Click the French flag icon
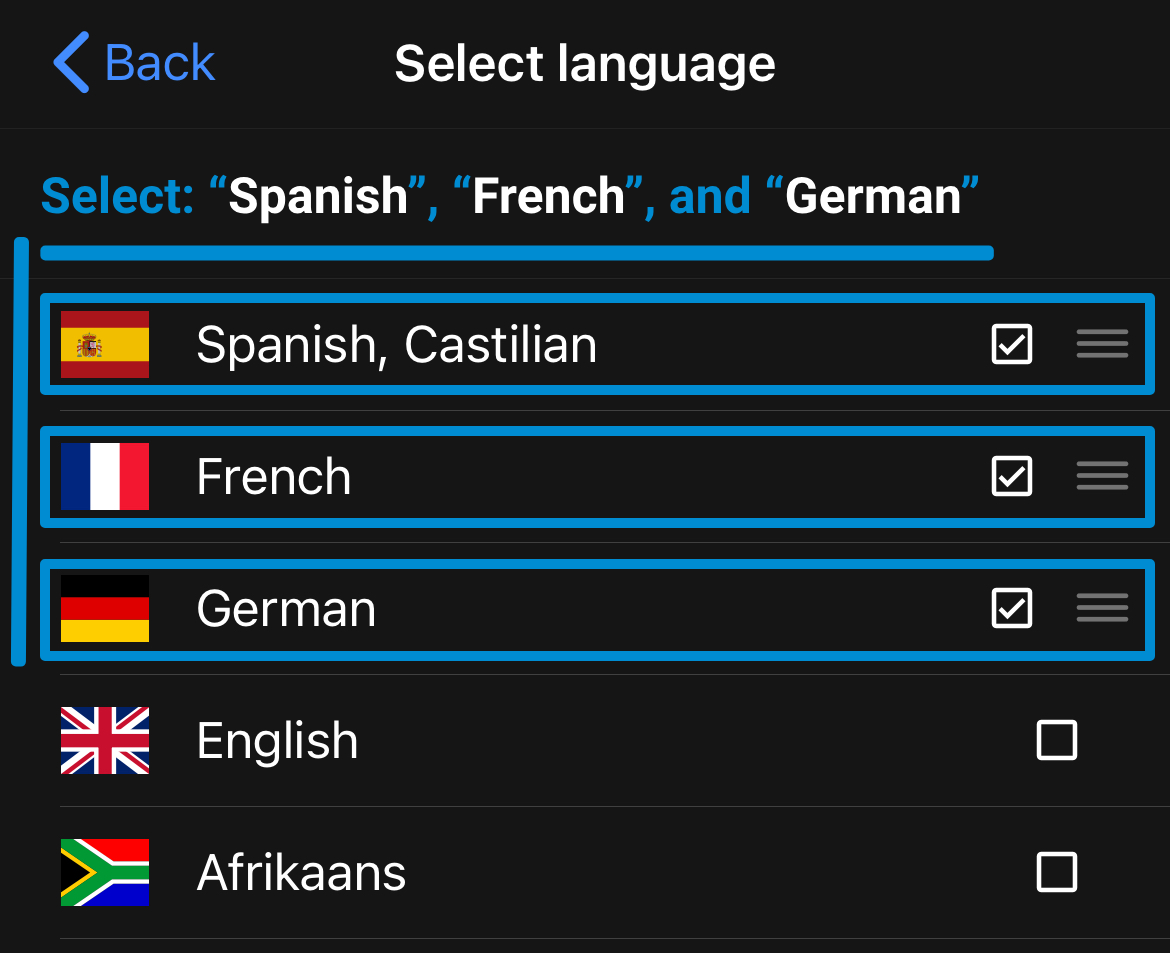Viewport: 1170px width, 953px height. click(104, 477)
